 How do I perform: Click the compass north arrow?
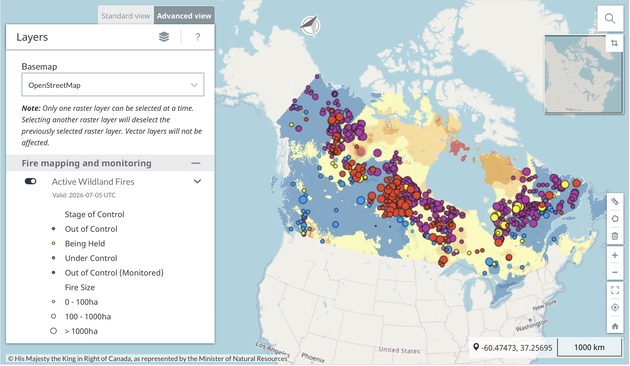310,25
